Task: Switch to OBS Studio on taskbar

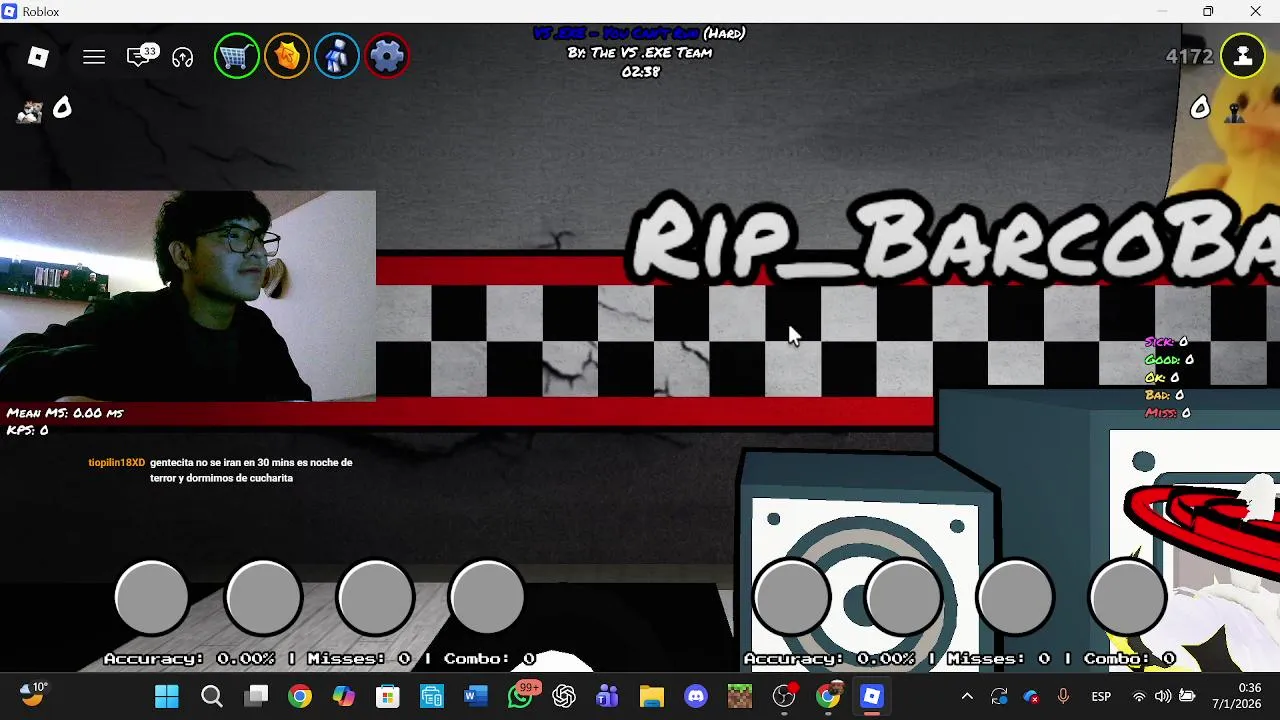Action: pyautogui.click(x=785, y=696)
